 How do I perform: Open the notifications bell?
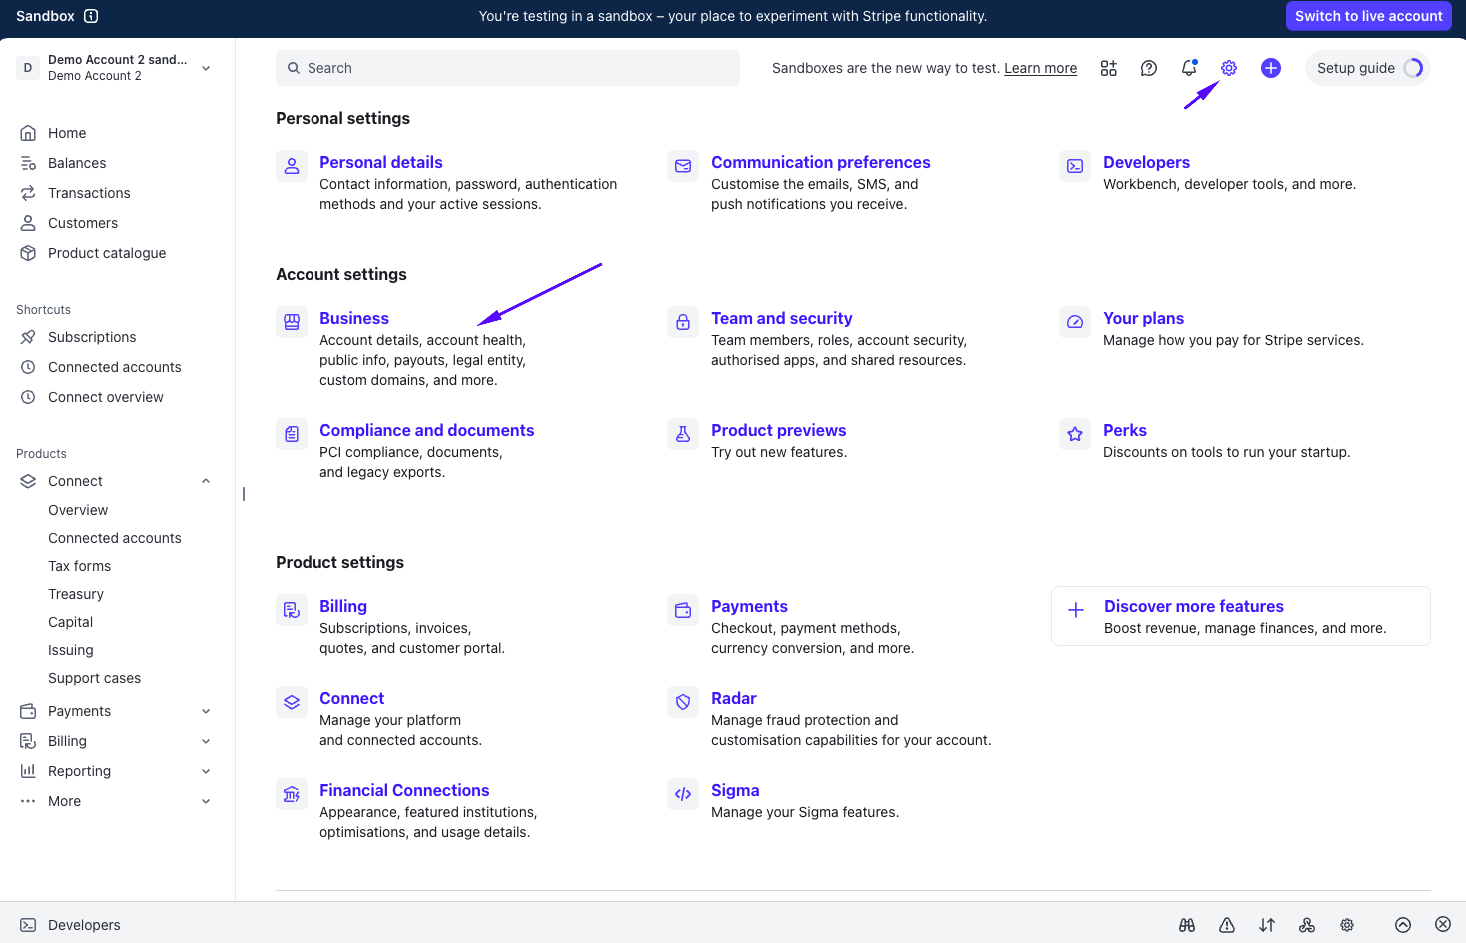1189,68
